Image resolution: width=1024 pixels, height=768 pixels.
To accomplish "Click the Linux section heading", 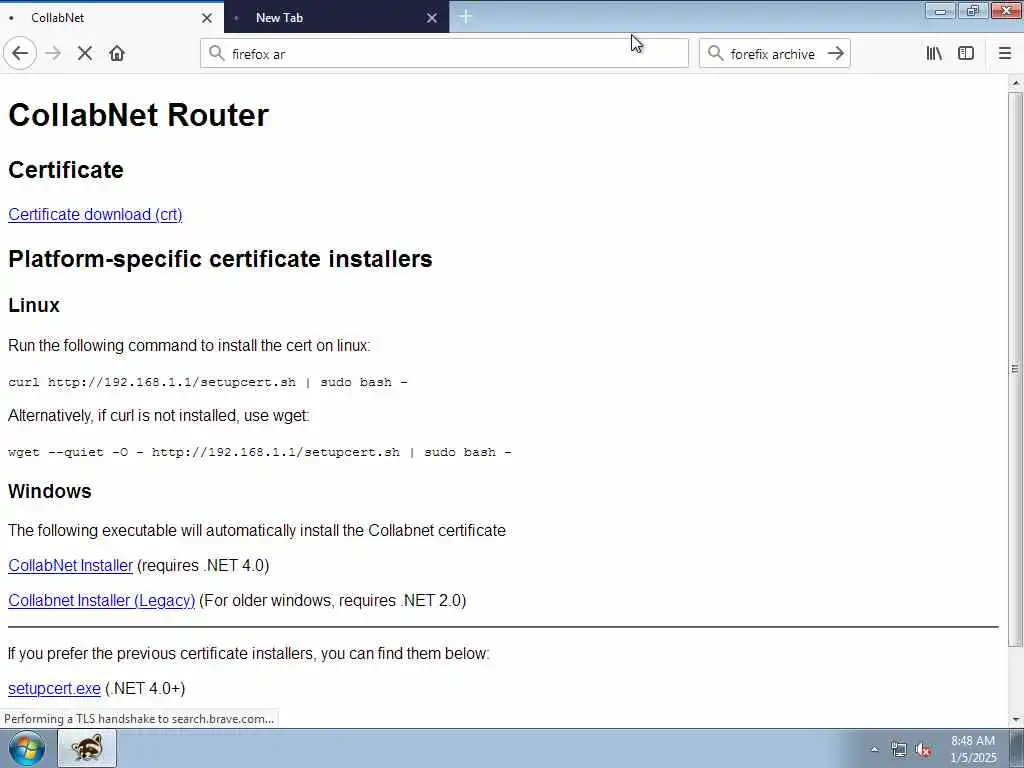I will (34, 306).
